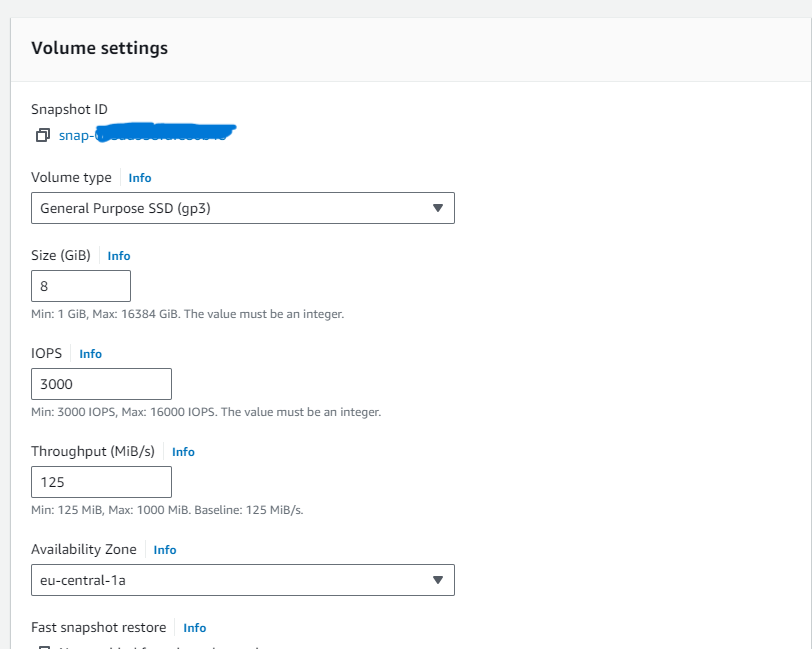Open the eu-central-1a Availability Zone dropdown
This screenshot has height=649, width=812.
[x=243, y=580]
